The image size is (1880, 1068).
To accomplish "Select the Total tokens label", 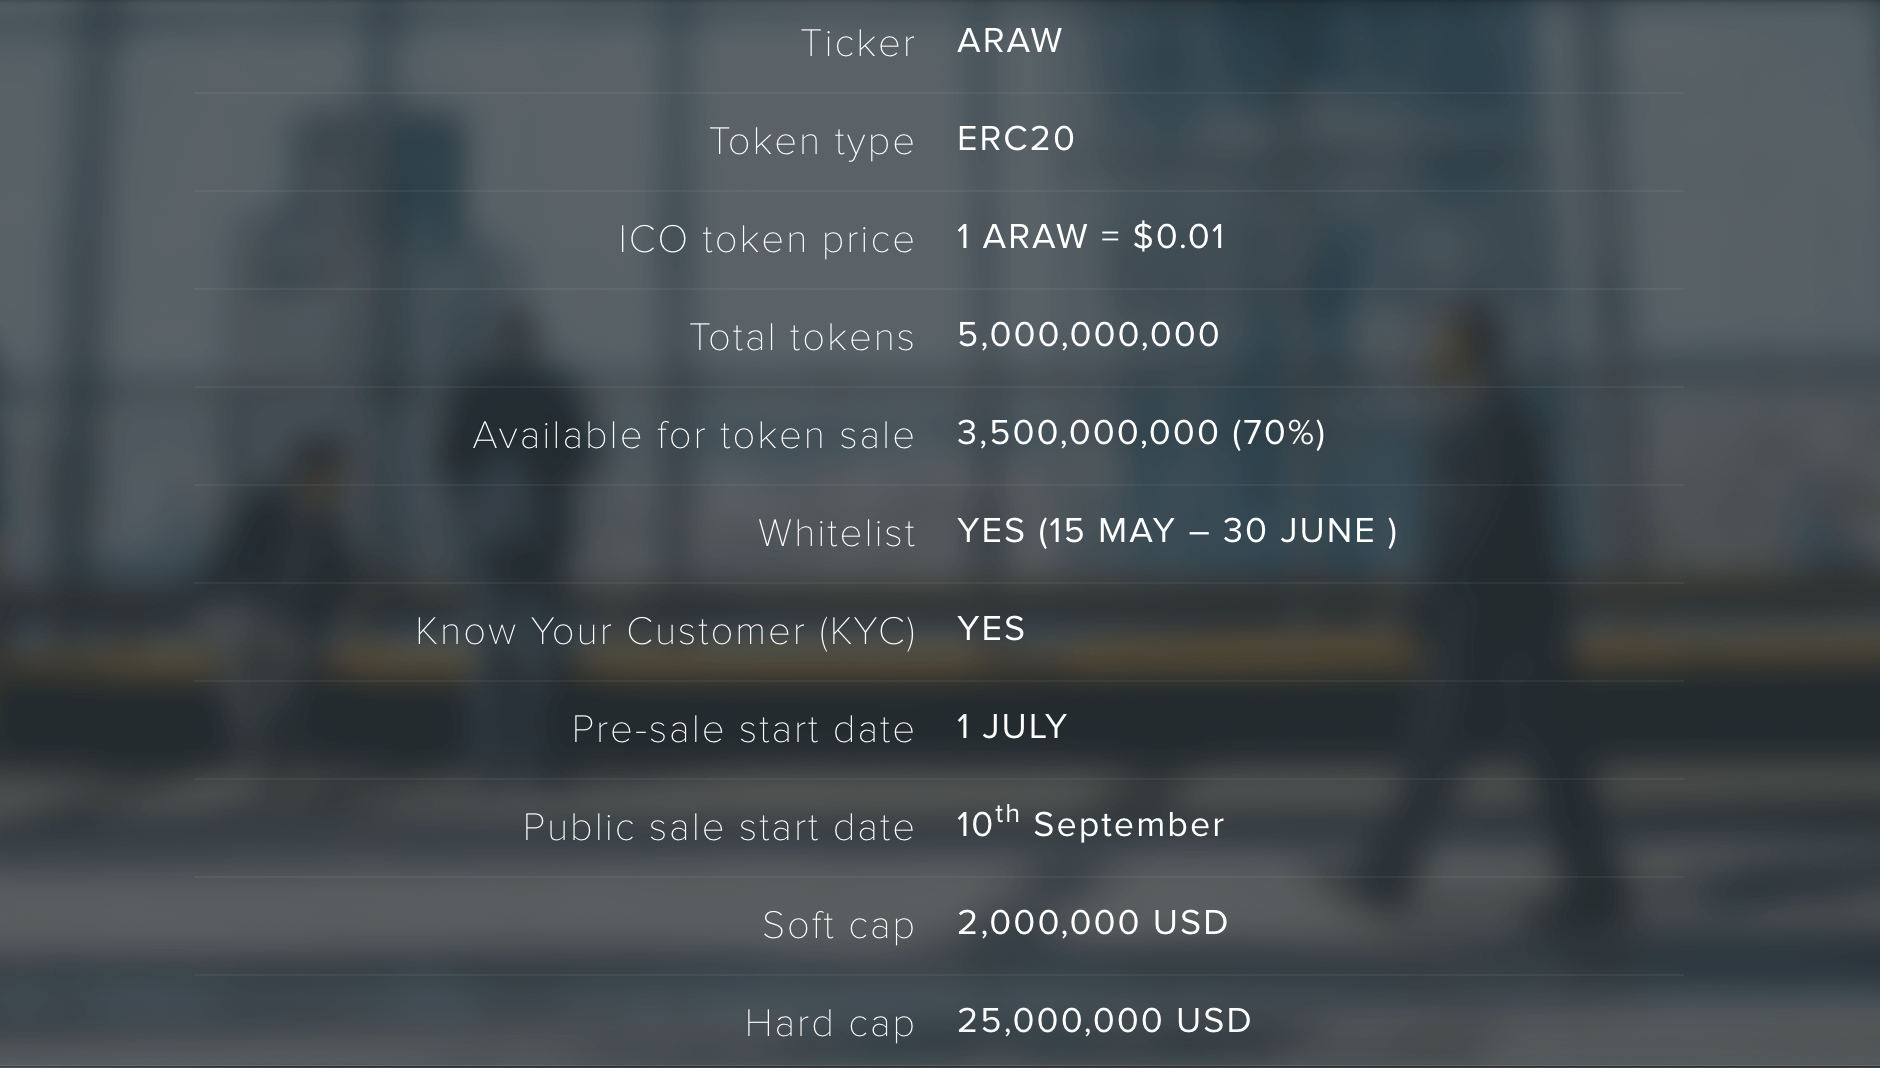I will pyautogui.click(x=802, y=337).
